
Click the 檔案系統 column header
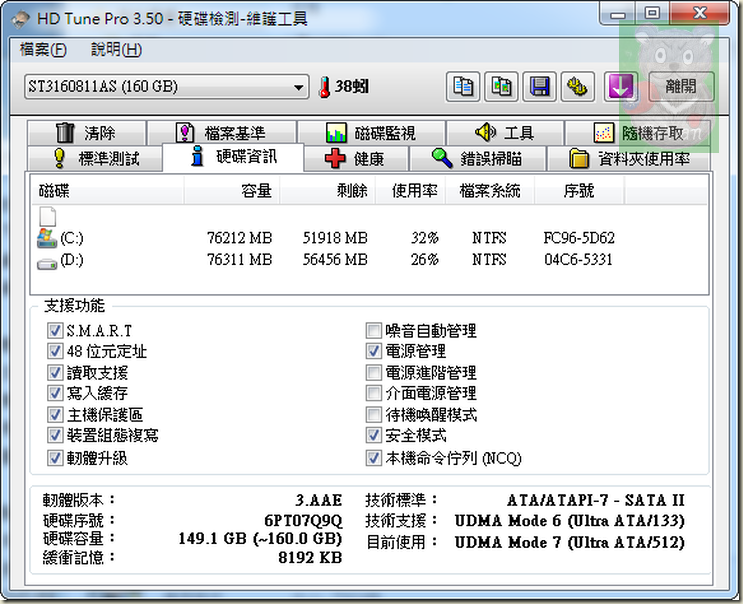(490, 191)
